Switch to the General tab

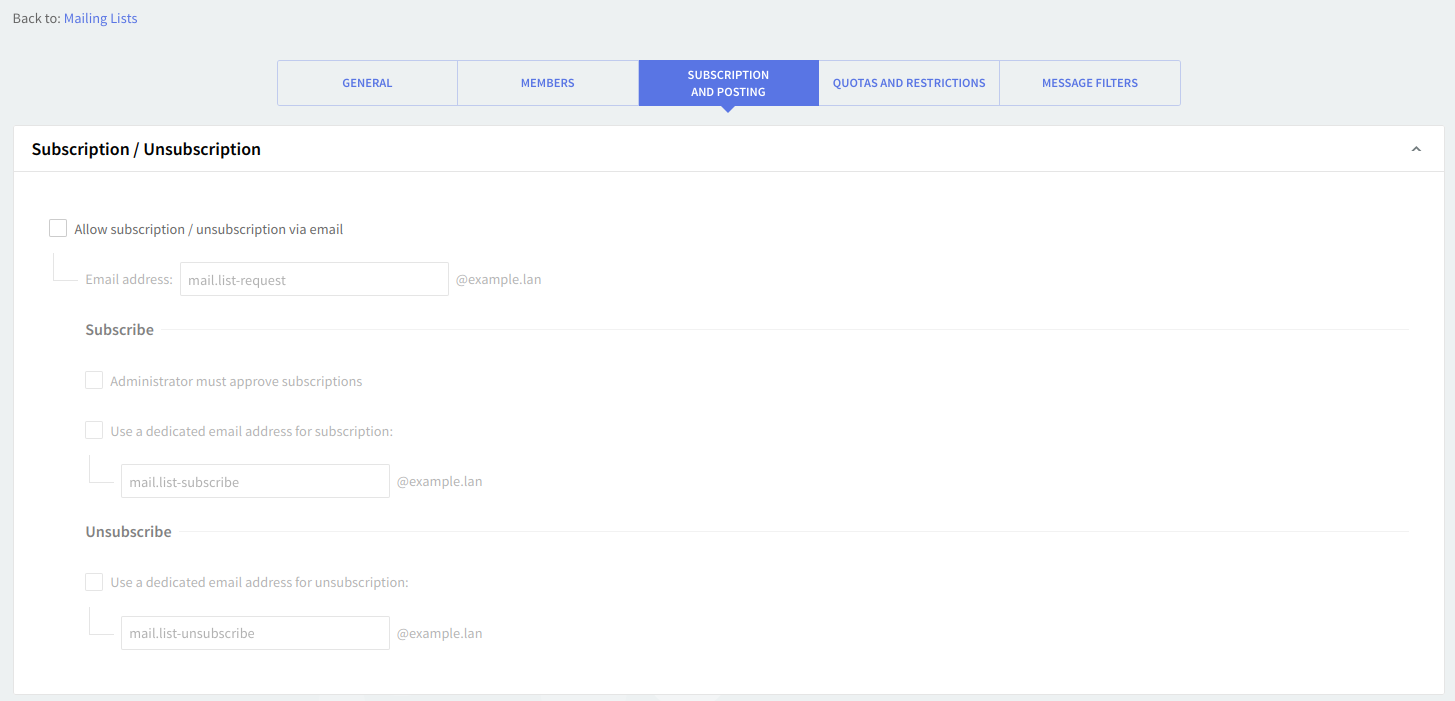[x=367, y=83]
